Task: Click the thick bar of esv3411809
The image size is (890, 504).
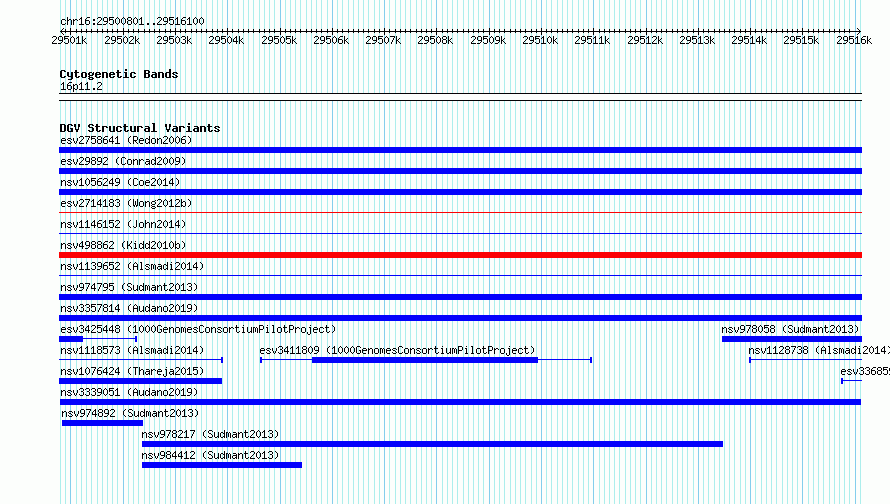Action: point(425,360)
